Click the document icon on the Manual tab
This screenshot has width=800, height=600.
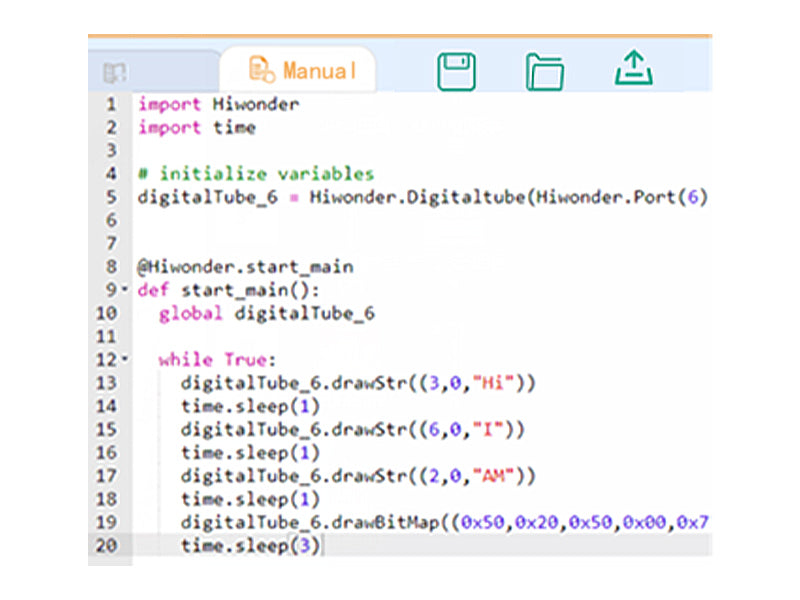(262, 70)
